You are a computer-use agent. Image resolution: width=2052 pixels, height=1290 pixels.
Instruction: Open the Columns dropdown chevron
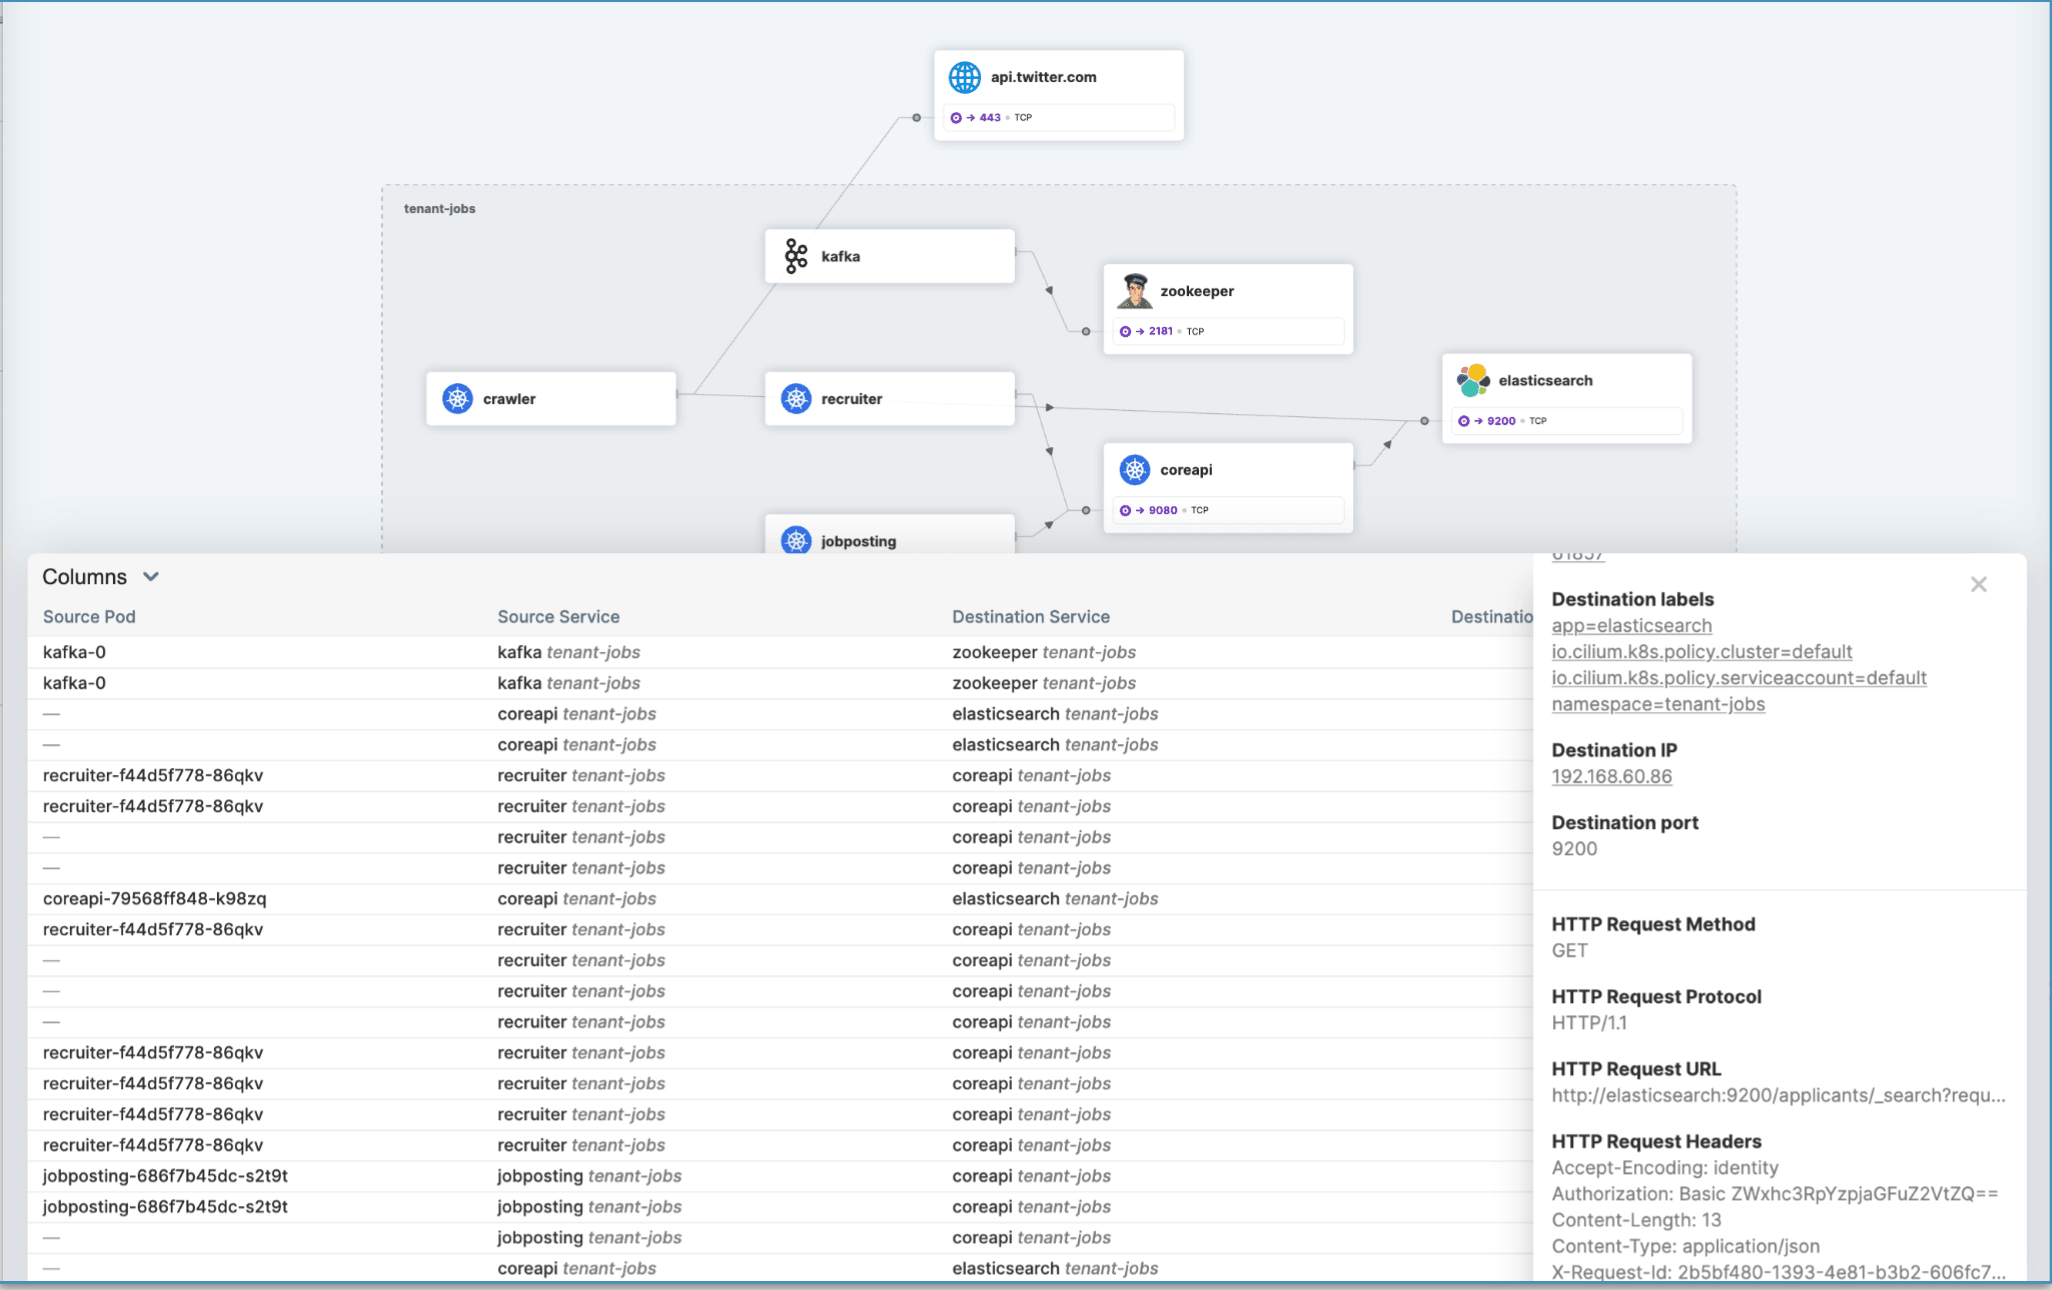coord(151,577)
